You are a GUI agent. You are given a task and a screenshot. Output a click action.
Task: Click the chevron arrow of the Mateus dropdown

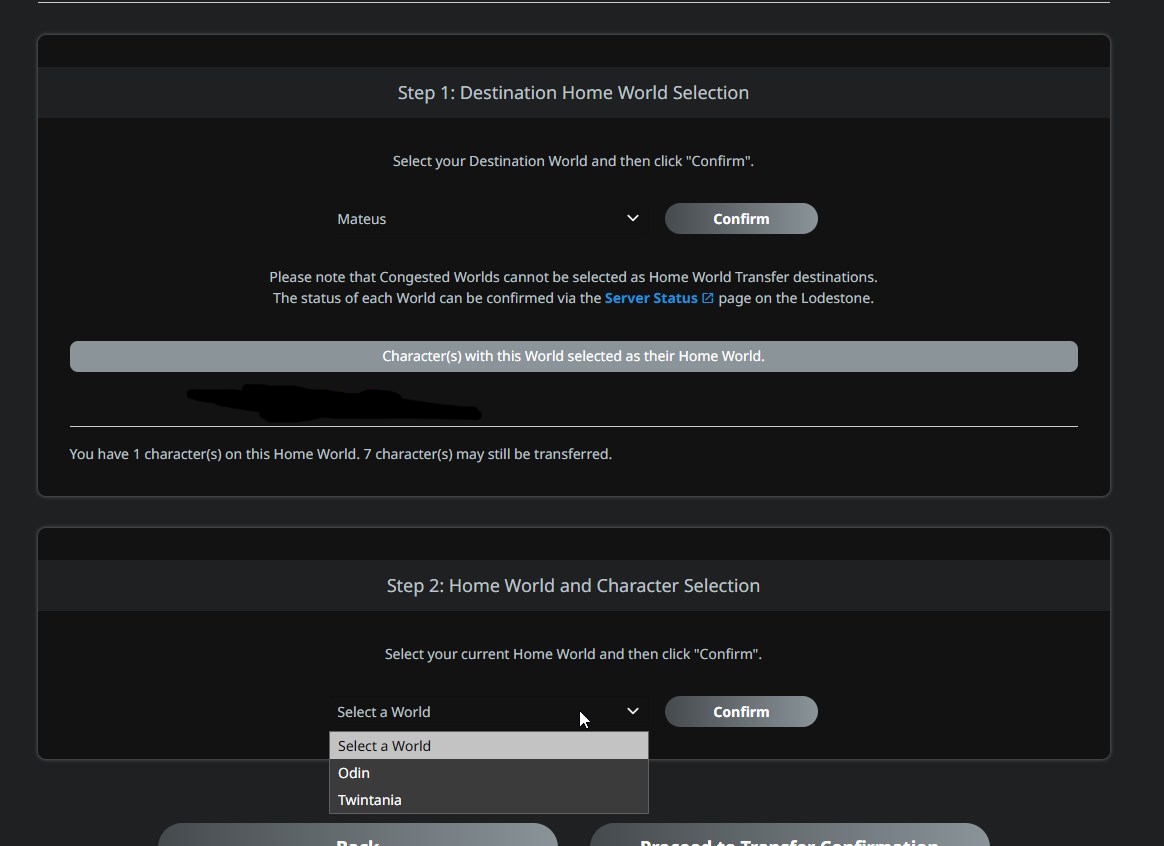632,218
